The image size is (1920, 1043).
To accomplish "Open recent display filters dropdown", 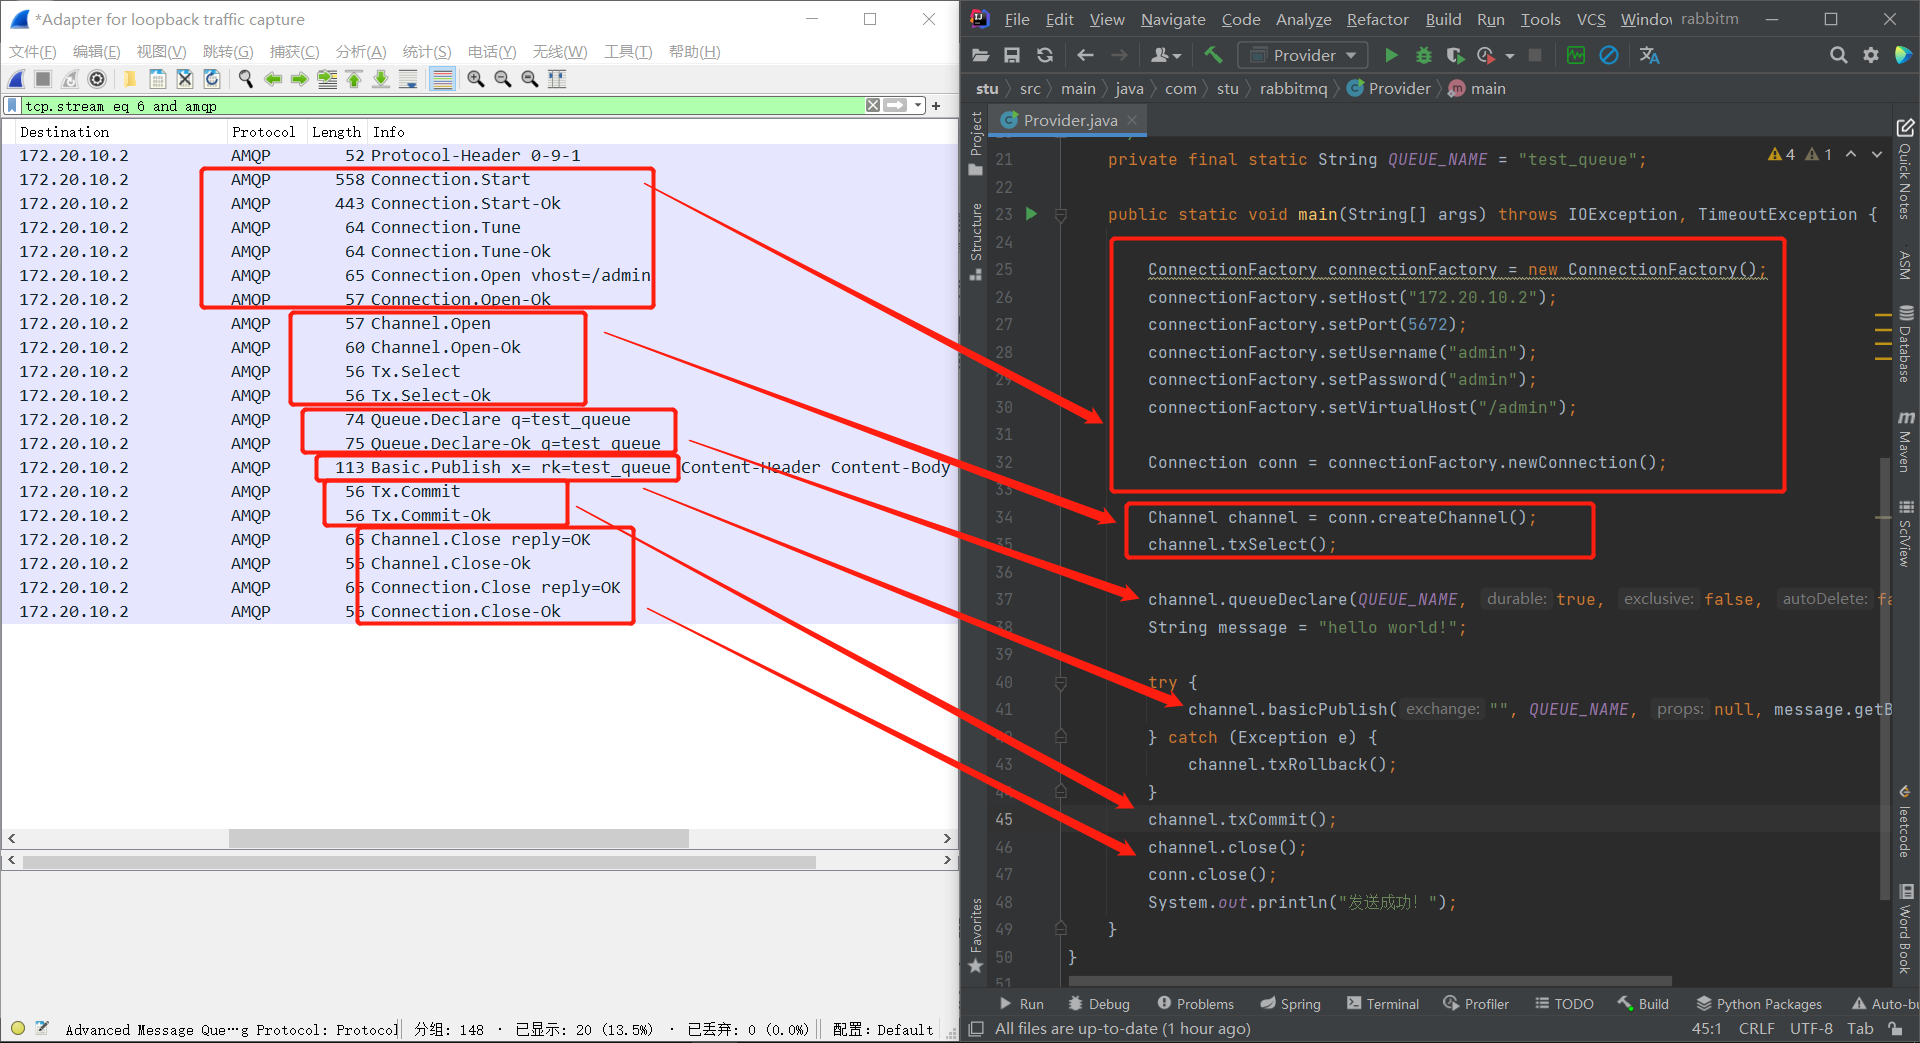I will [x=917, y=105].
